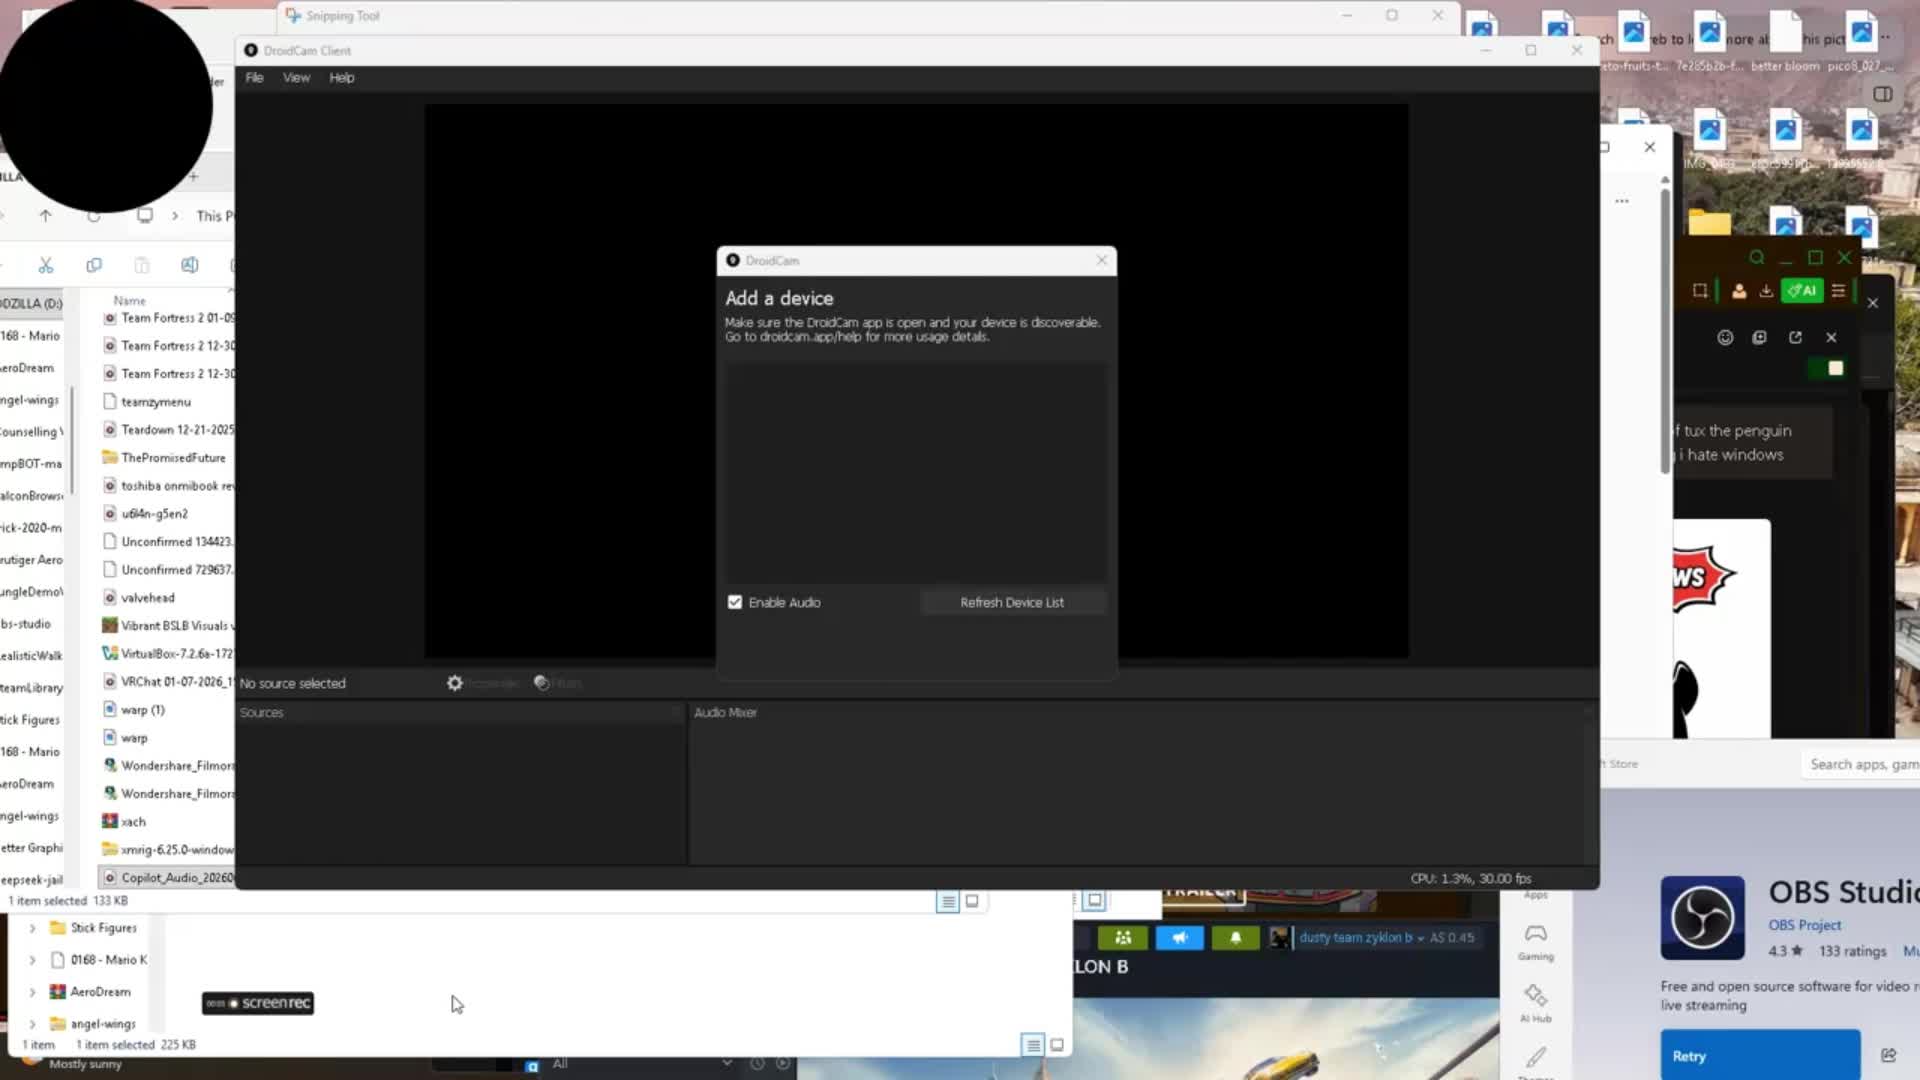Click the white panel vertical scrollbar

tap(1665, 330)
